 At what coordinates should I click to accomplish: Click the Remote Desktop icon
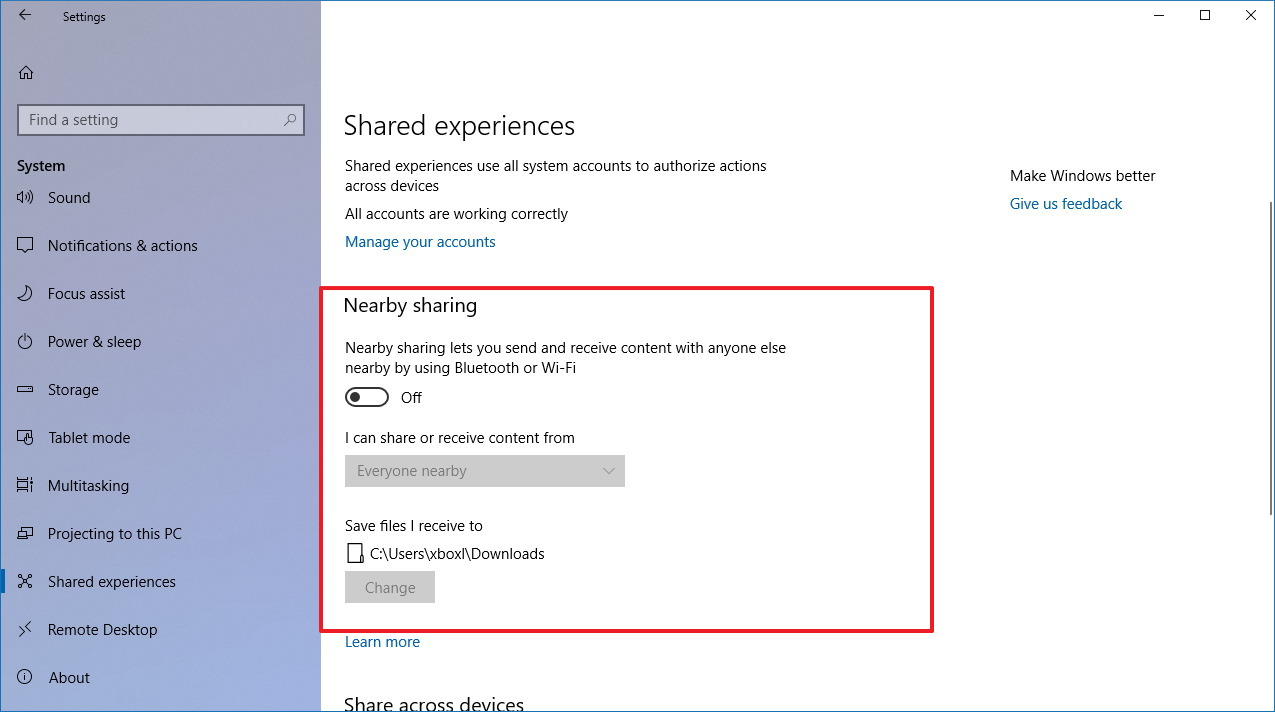pos(26,630)
